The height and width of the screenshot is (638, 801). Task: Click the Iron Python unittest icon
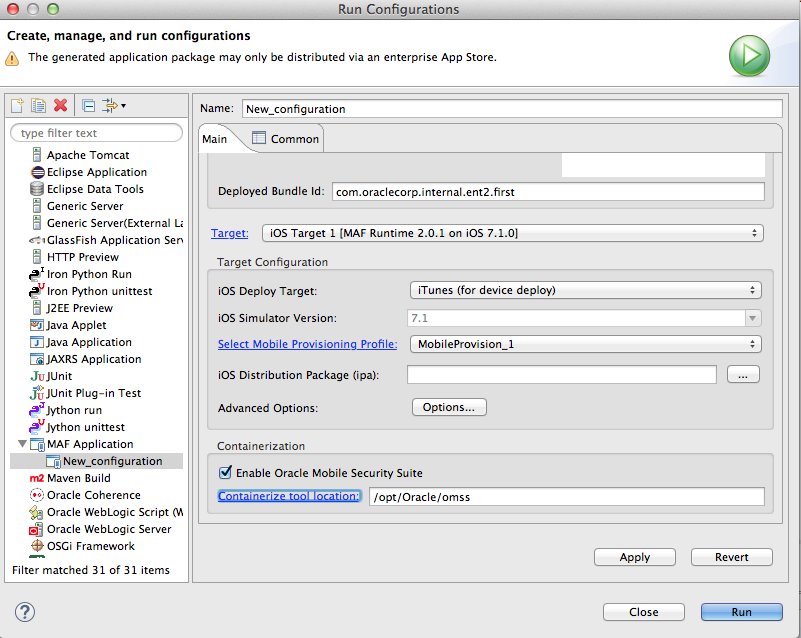(36, 291)
